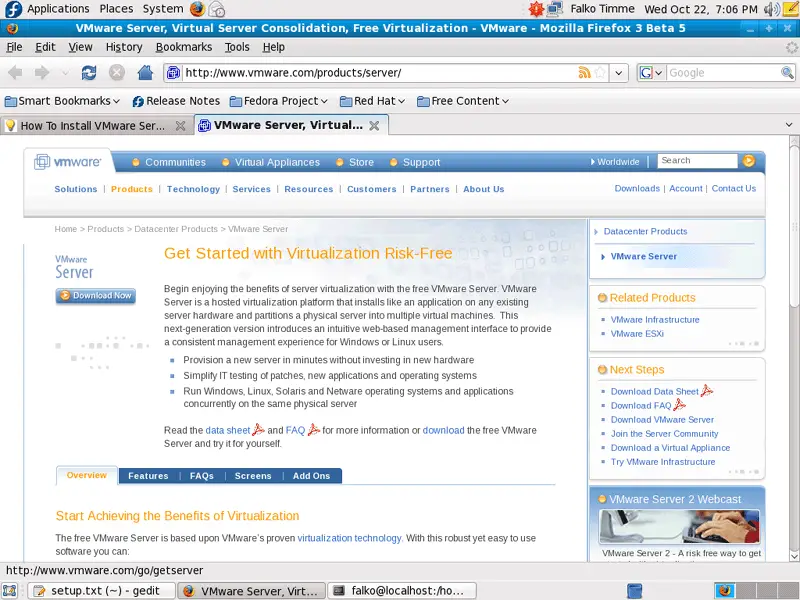Click the orange VMware site search go button

(x=748, y=161)
